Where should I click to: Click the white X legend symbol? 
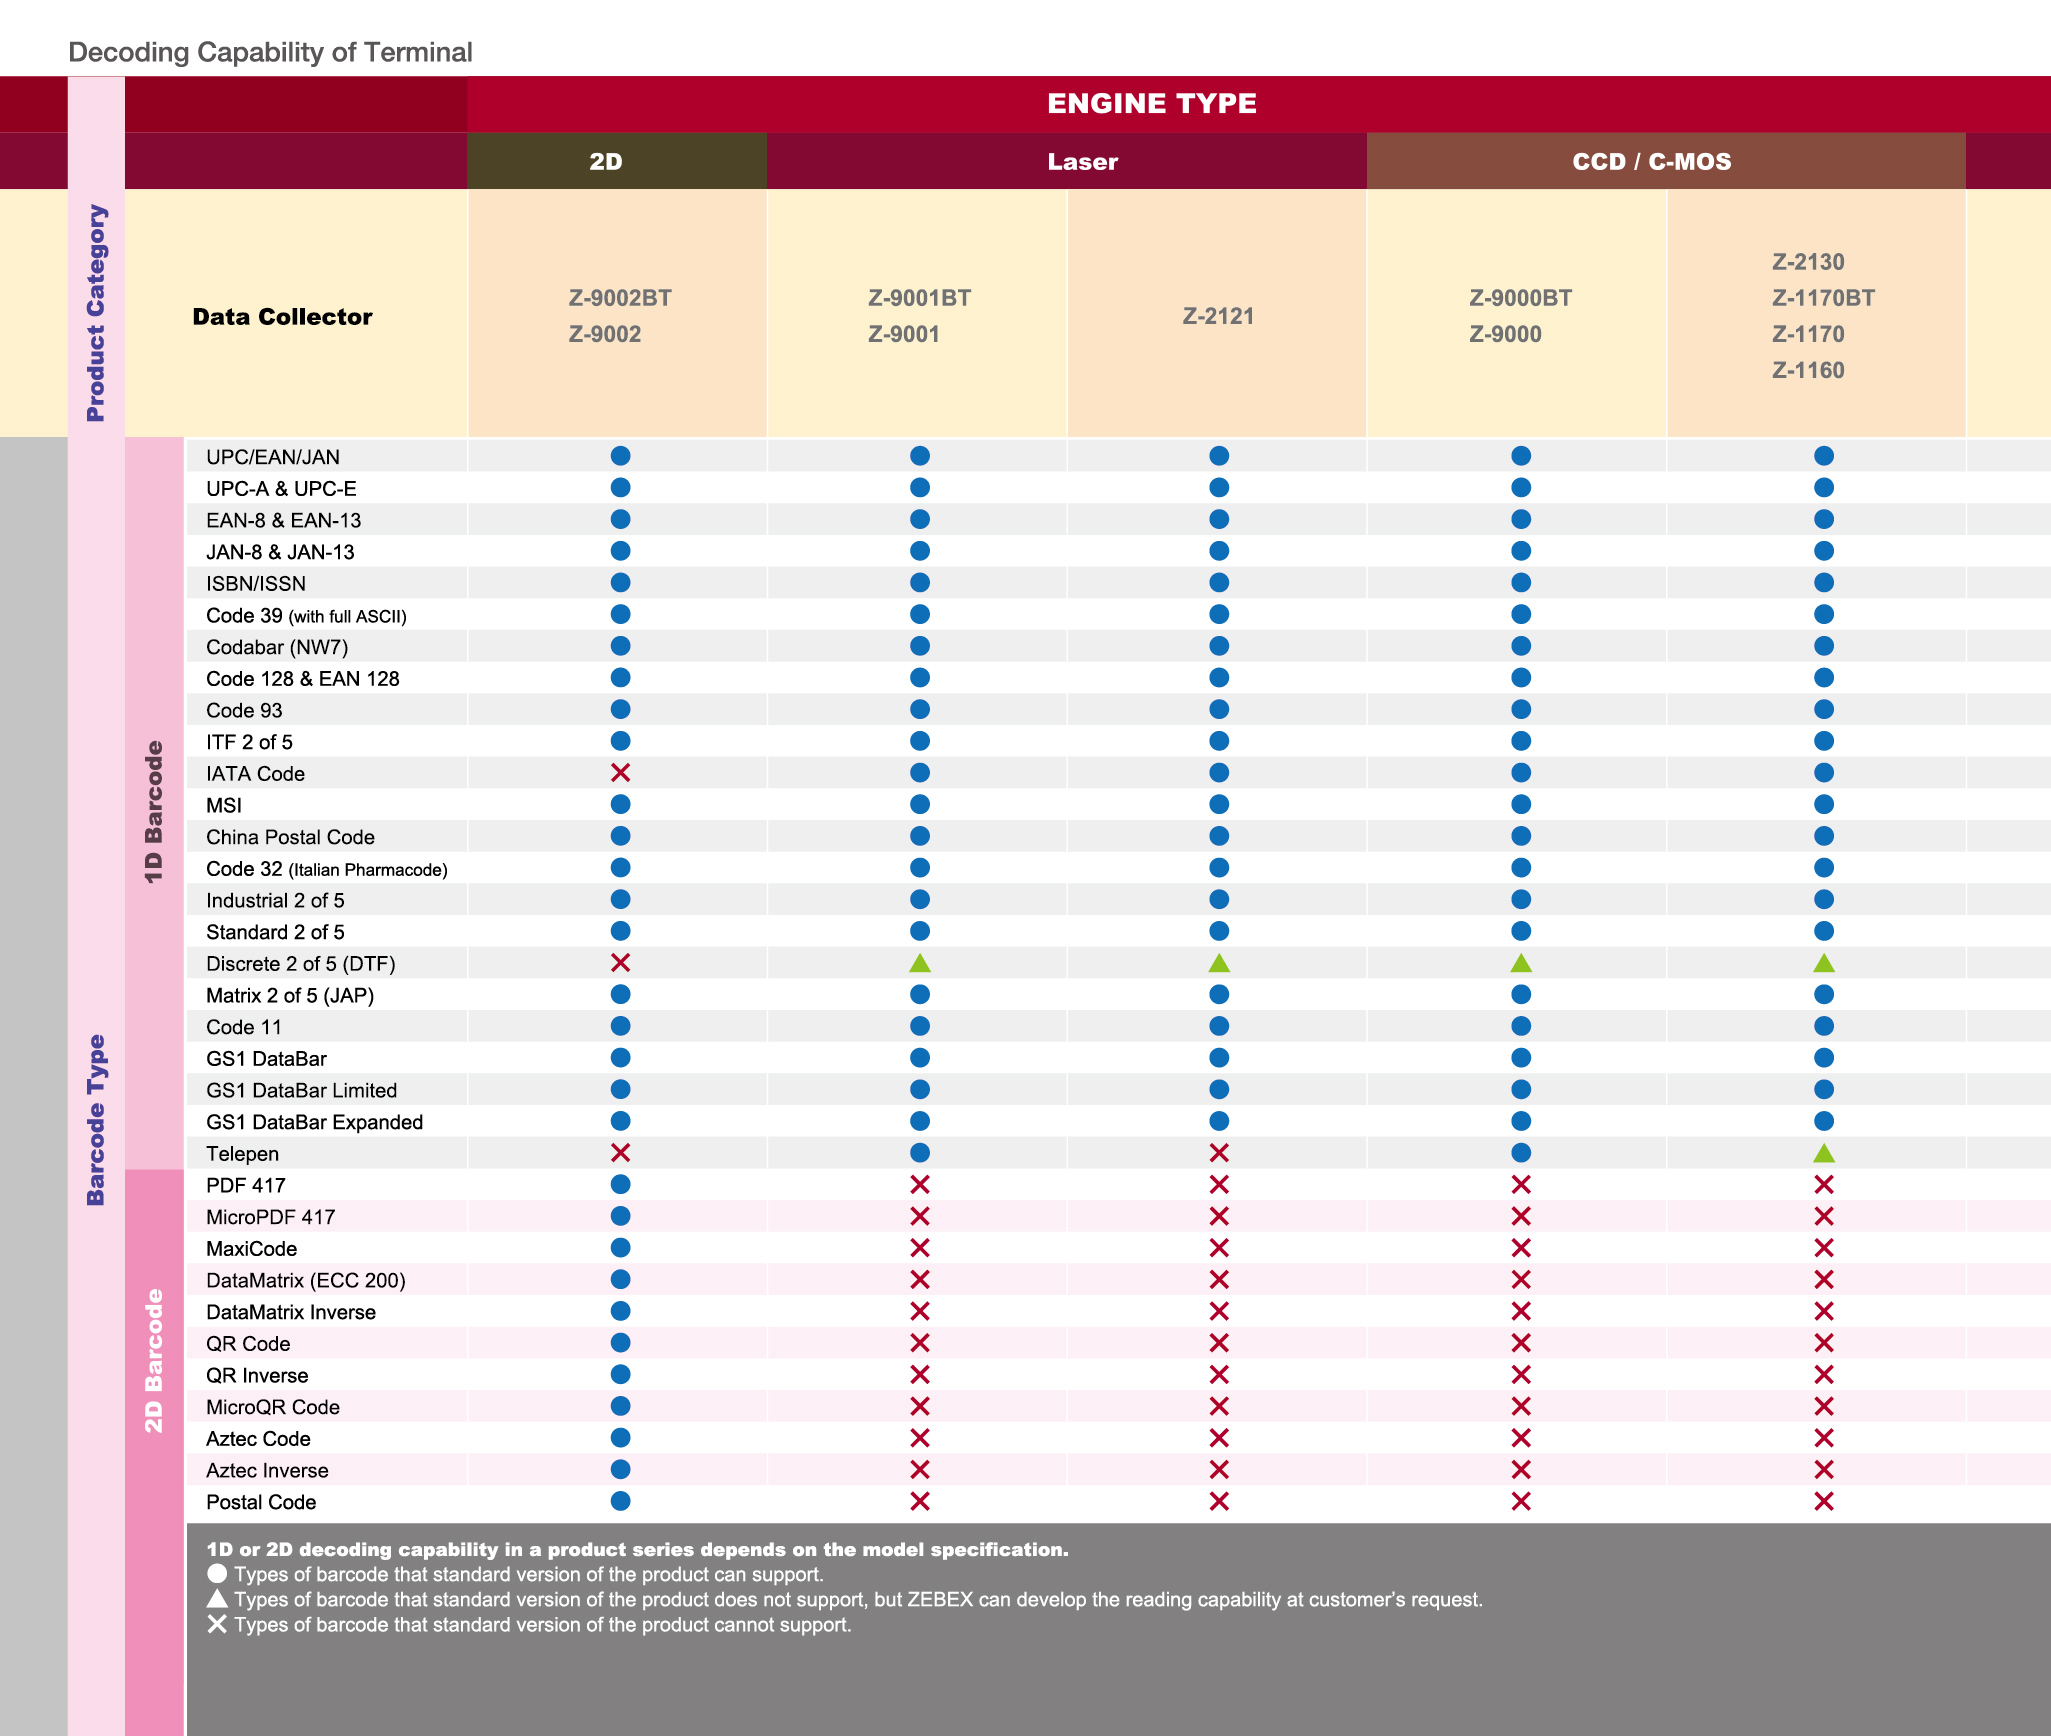click(x=217, y=1624)
